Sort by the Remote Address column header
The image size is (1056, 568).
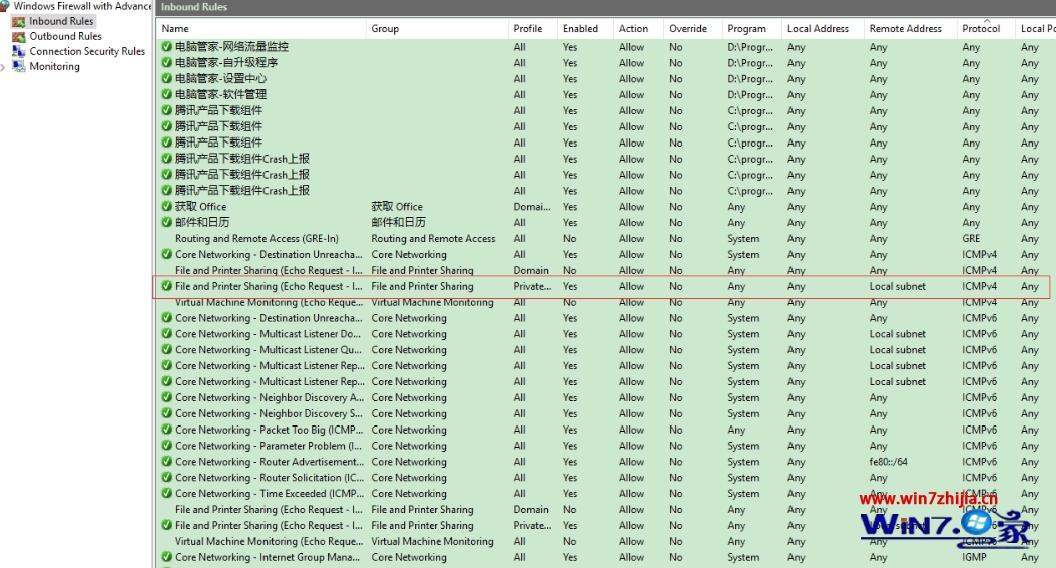[x=905, y=28]
